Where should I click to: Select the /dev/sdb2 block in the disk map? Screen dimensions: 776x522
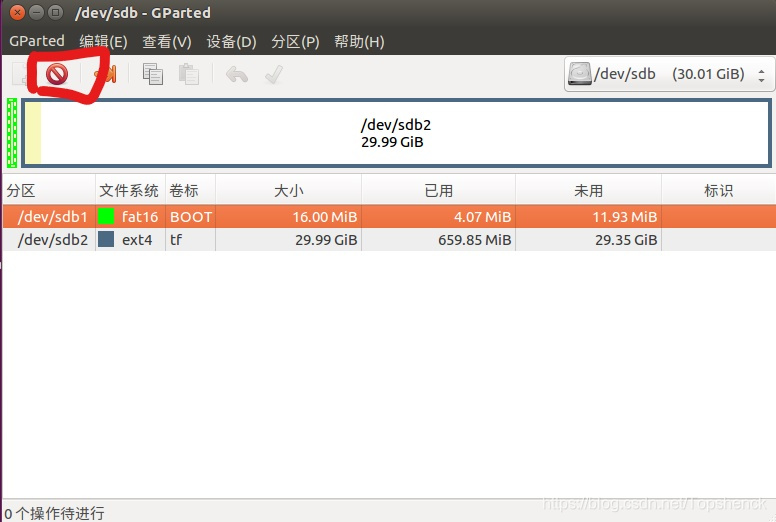point(396,133)
